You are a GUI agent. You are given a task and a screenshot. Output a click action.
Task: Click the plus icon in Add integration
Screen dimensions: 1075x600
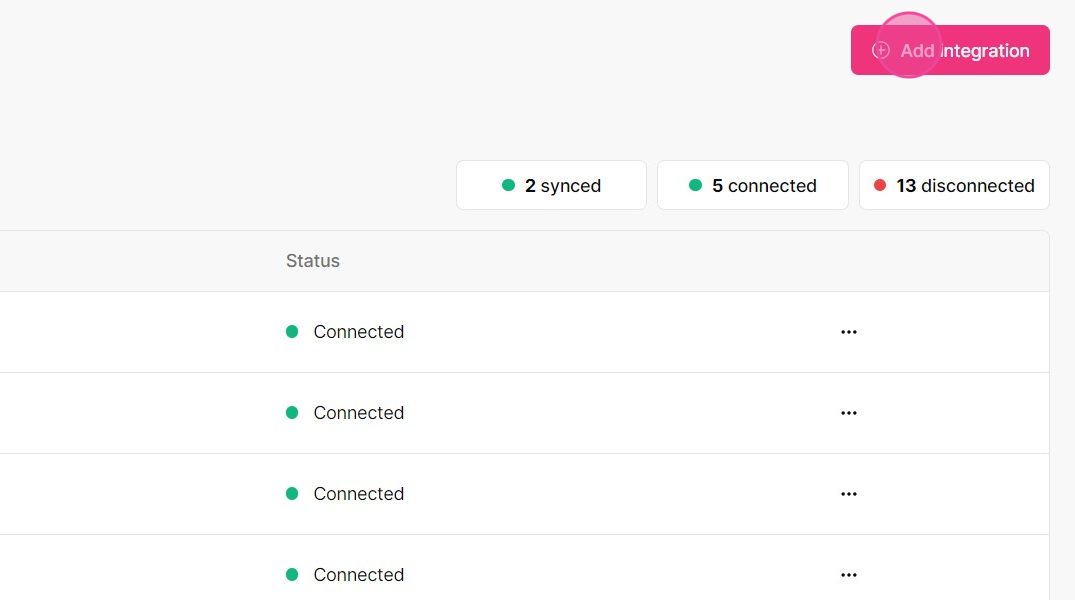tap(881, 50)
